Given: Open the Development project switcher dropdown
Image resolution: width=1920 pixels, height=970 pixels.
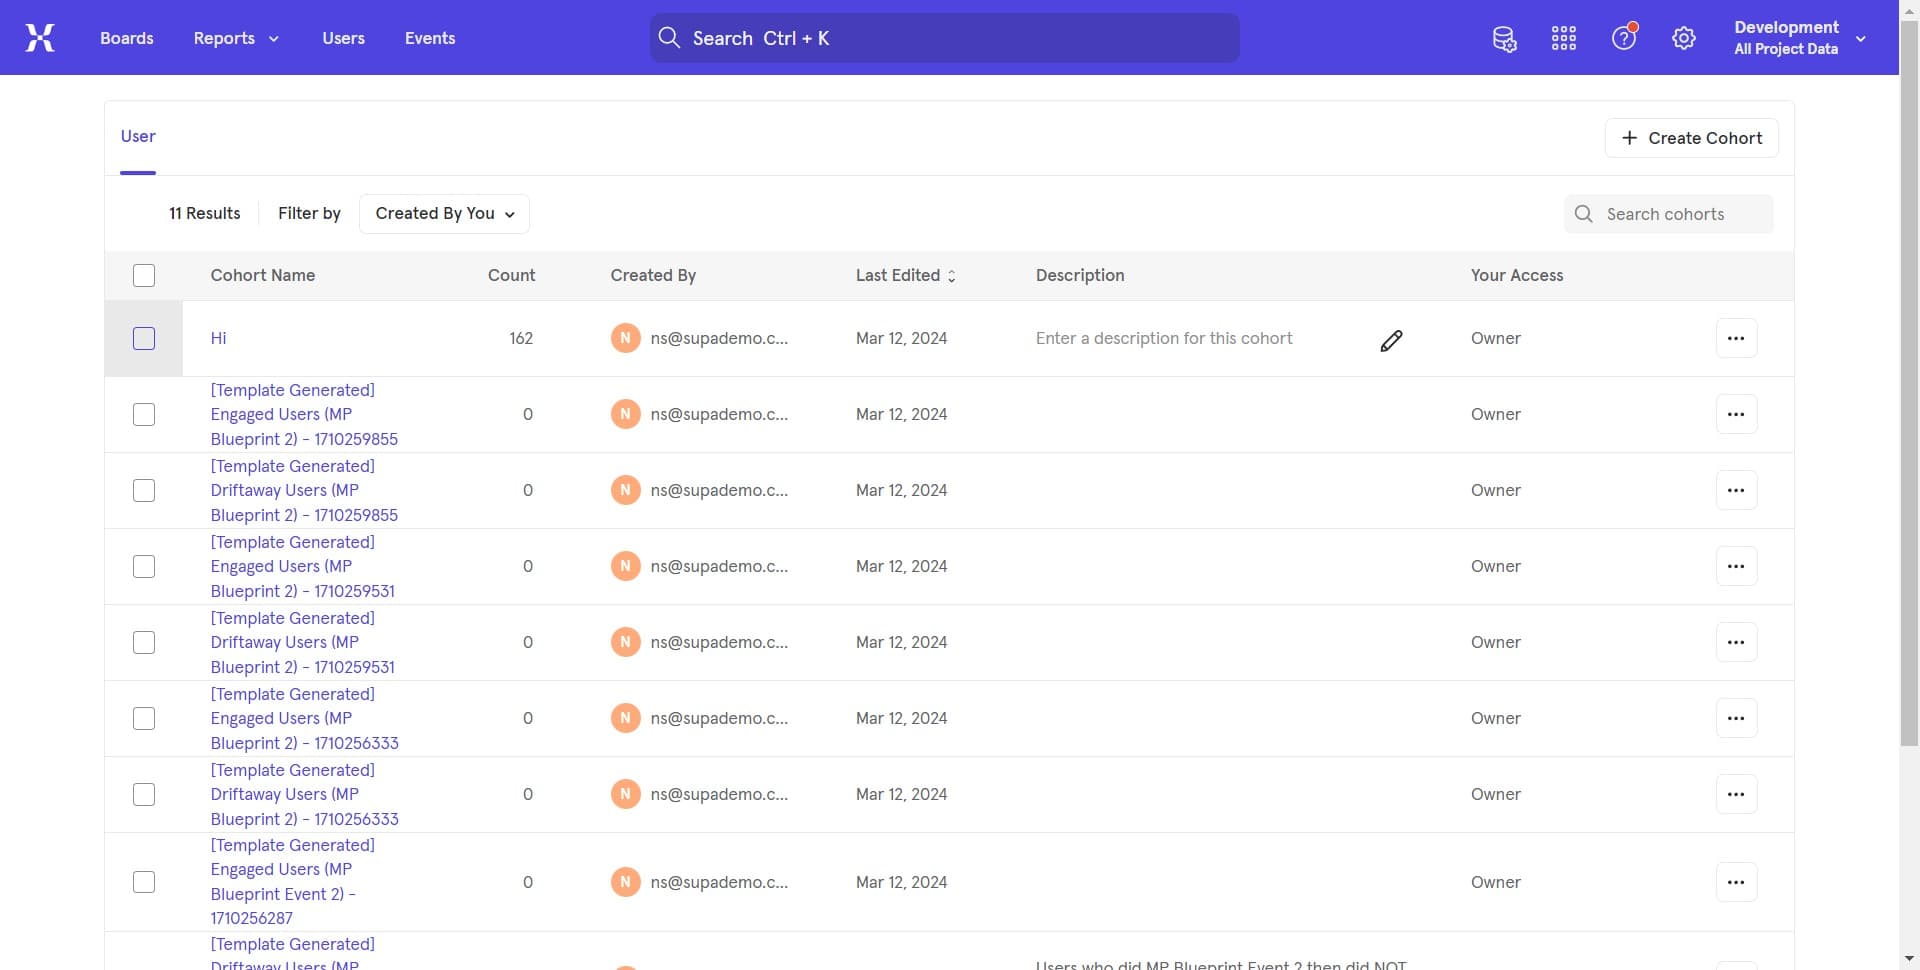Looking at the screenshot, I should pyautogui.click(x=1862, y=38).
